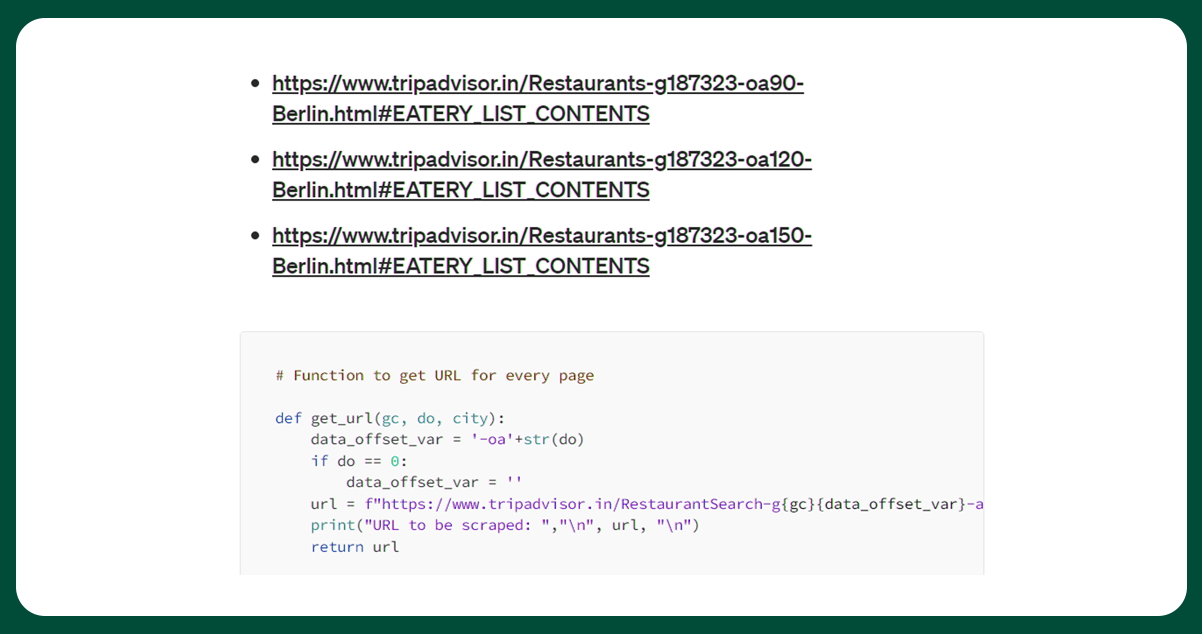Click the 'gc' parameter in function signature

click(x=390, y=418)
